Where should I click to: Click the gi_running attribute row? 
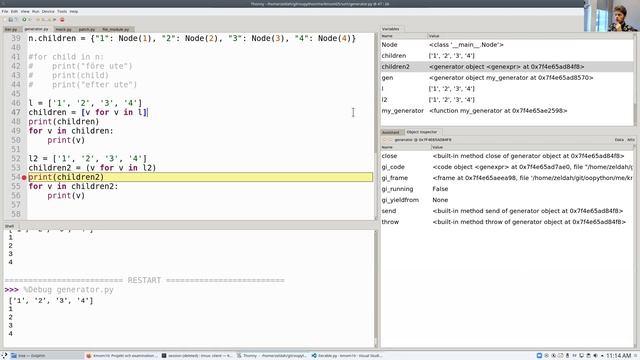(507, 189)
